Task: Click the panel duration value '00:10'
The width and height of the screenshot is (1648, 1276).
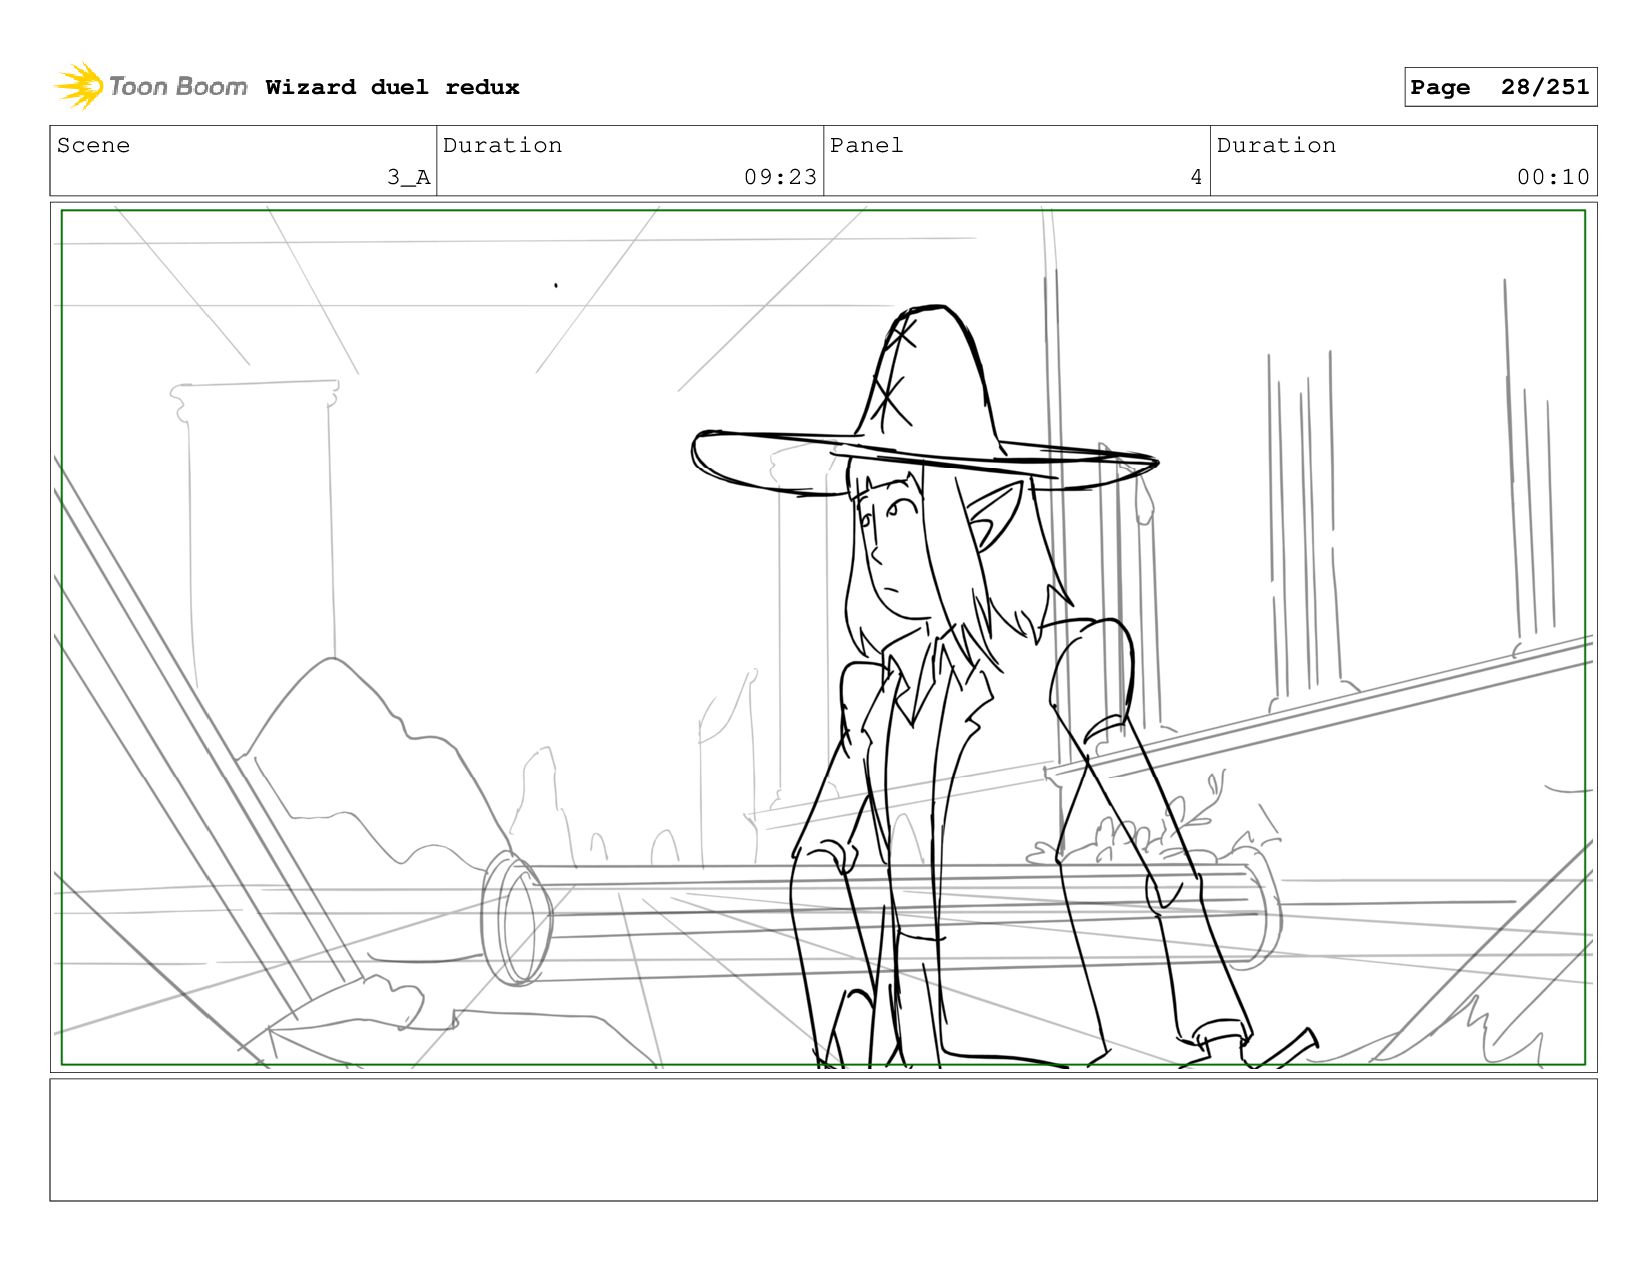Action: tap(1553, 177)
